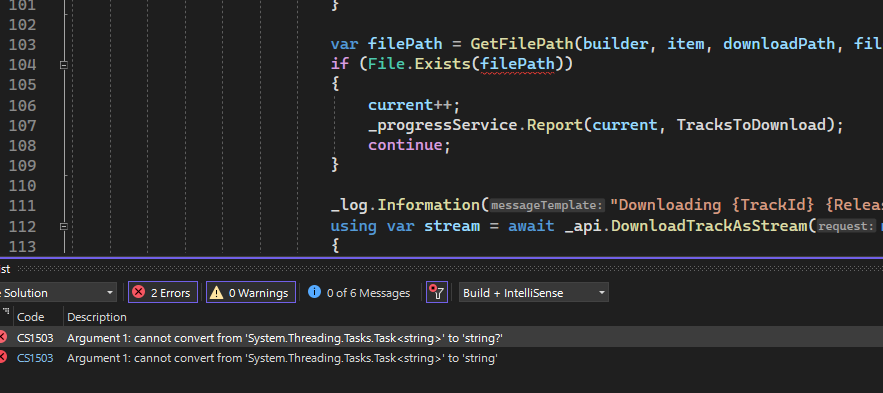The height and width of the screenshot is (393, 883).
Task: Click the TracksToDownload identifier
Action: 750,124
